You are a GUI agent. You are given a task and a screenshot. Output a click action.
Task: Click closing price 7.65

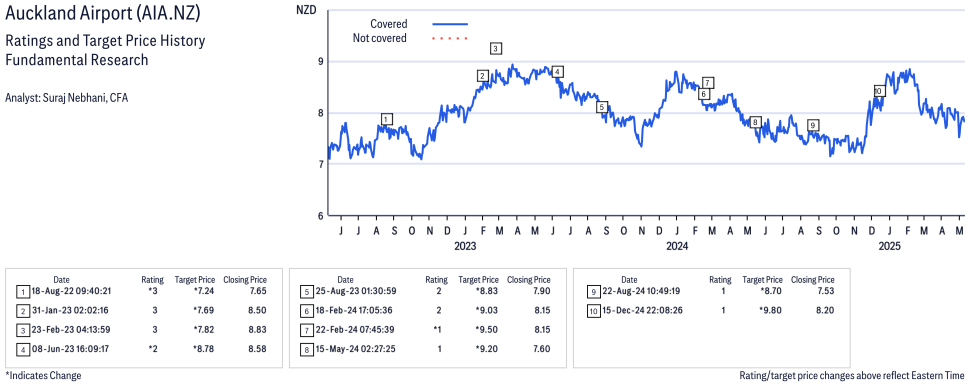tap(257, 291)
